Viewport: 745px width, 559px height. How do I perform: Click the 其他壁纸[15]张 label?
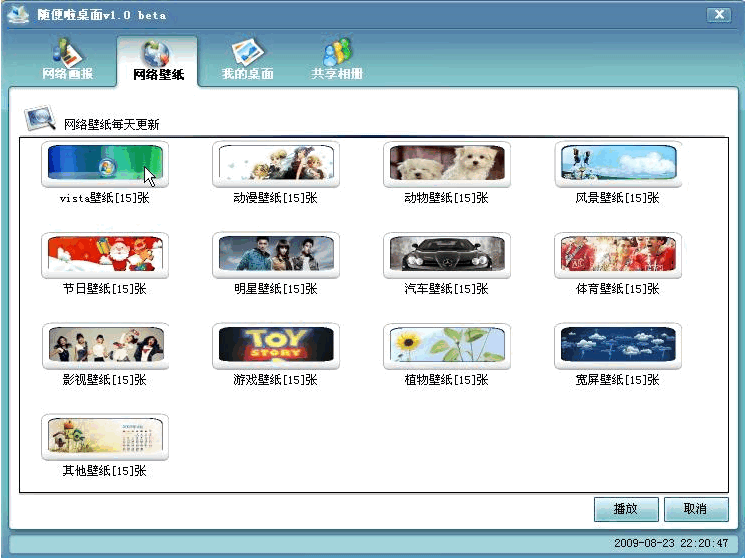(105, 471)
